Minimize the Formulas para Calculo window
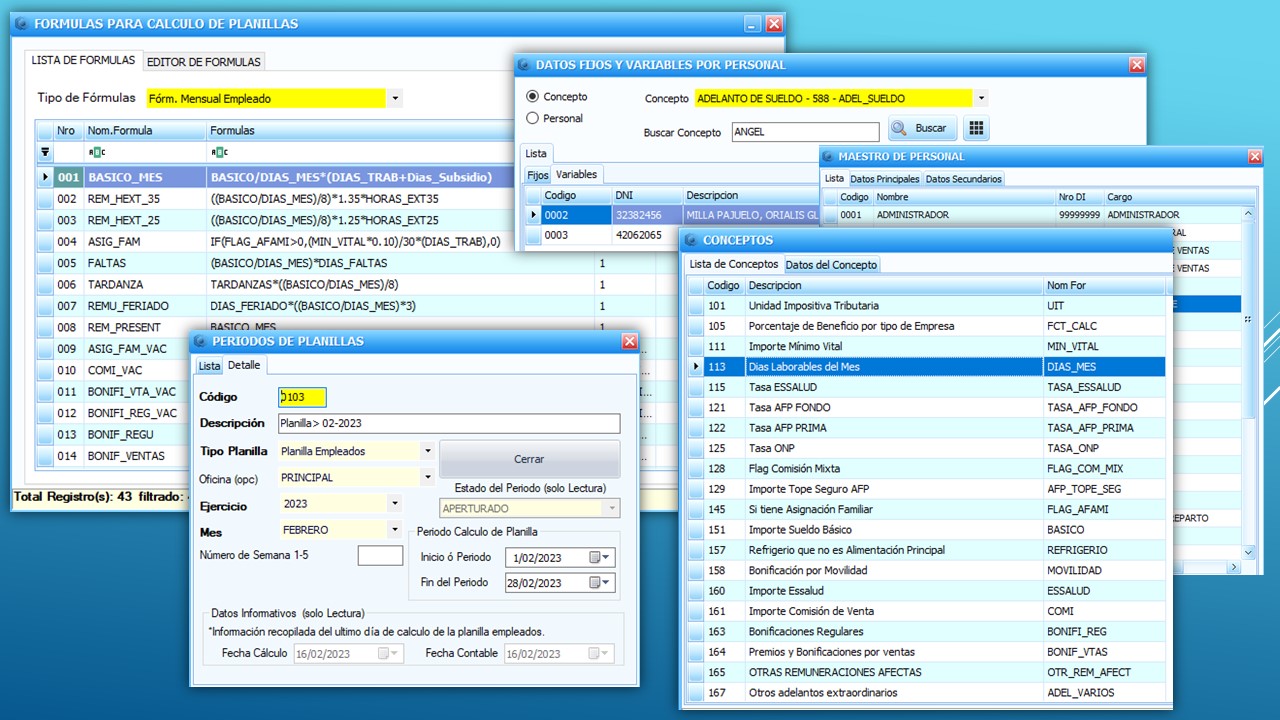 pyautogui.click(x=752, y=24)
